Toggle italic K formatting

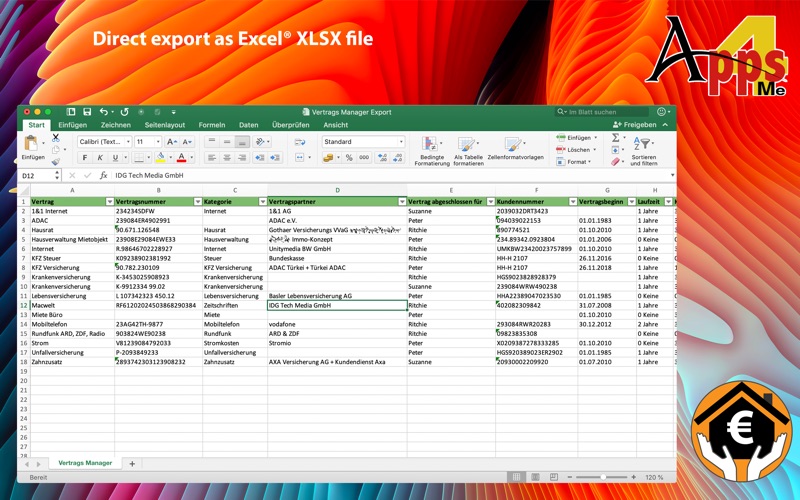100,158
